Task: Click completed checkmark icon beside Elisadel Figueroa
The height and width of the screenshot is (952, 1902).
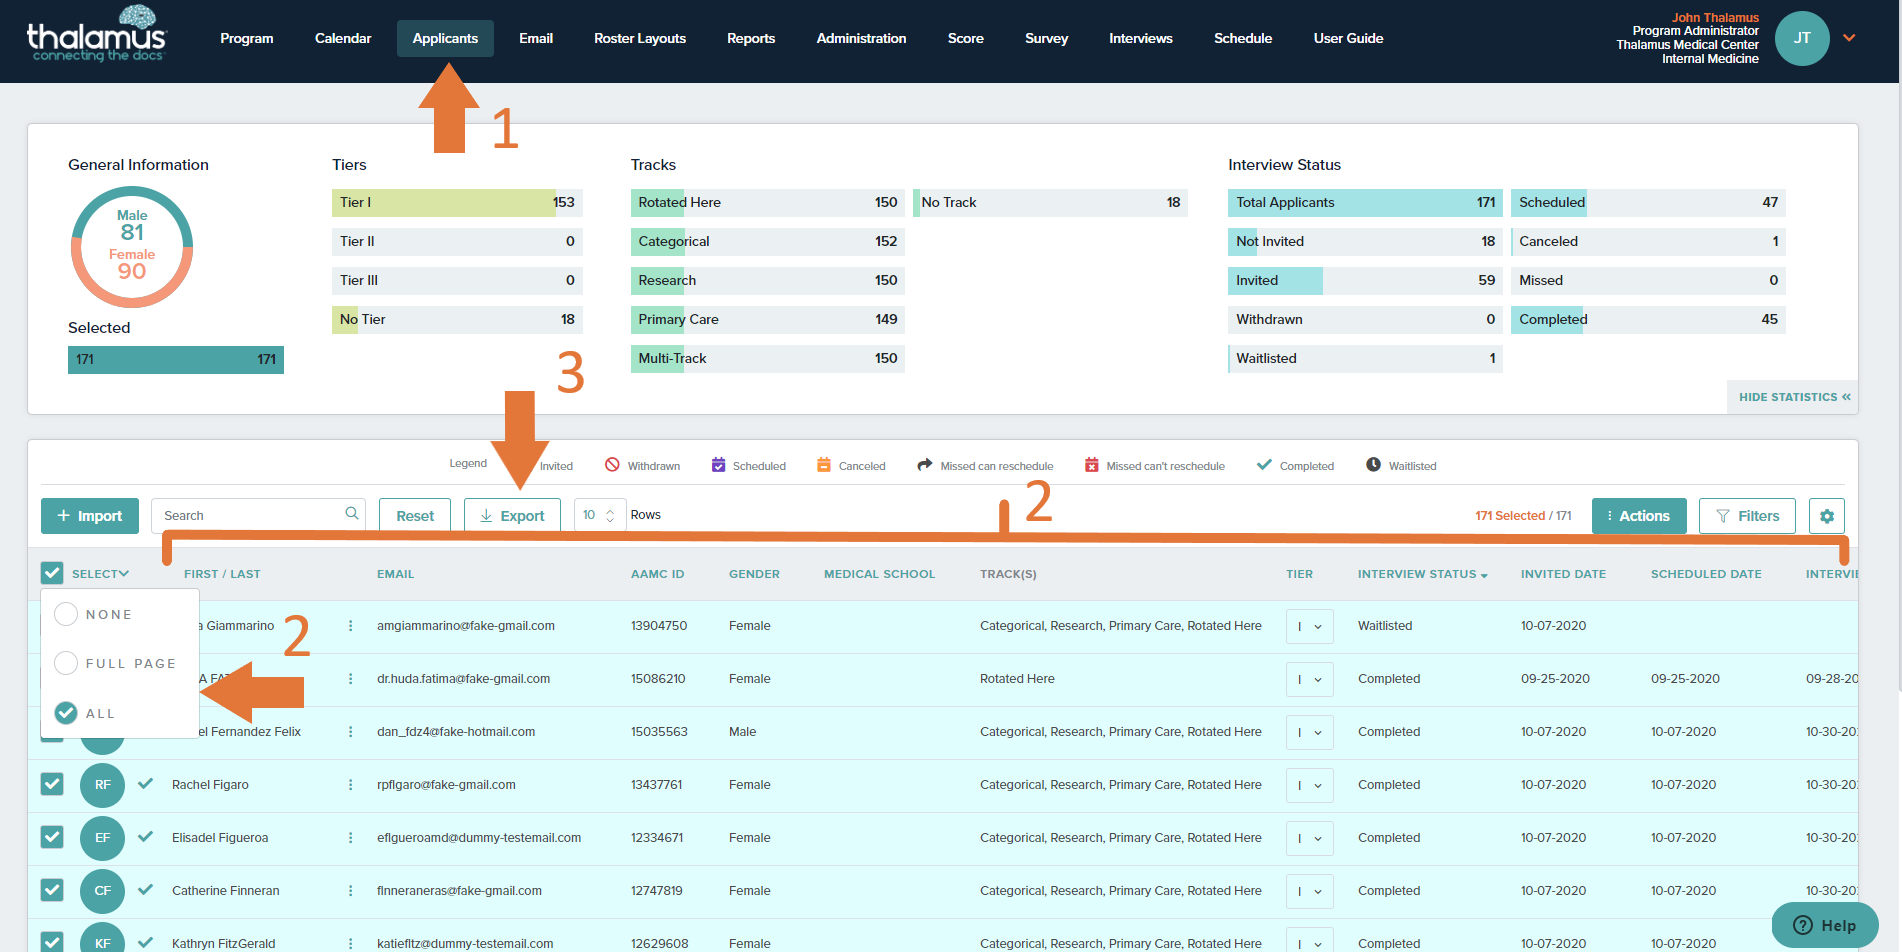Action: coord(146,837)
